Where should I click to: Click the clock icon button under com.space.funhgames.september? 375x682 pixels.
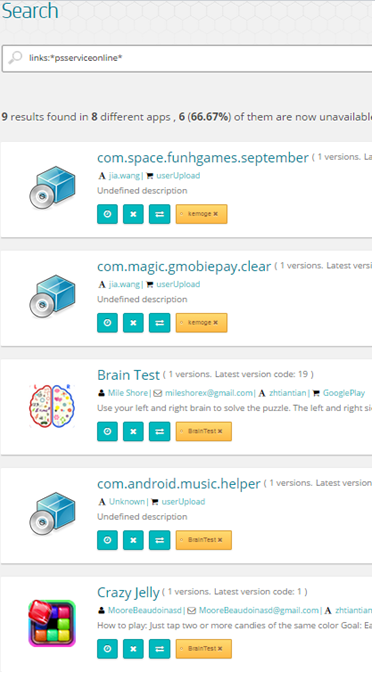coord(107,214)
